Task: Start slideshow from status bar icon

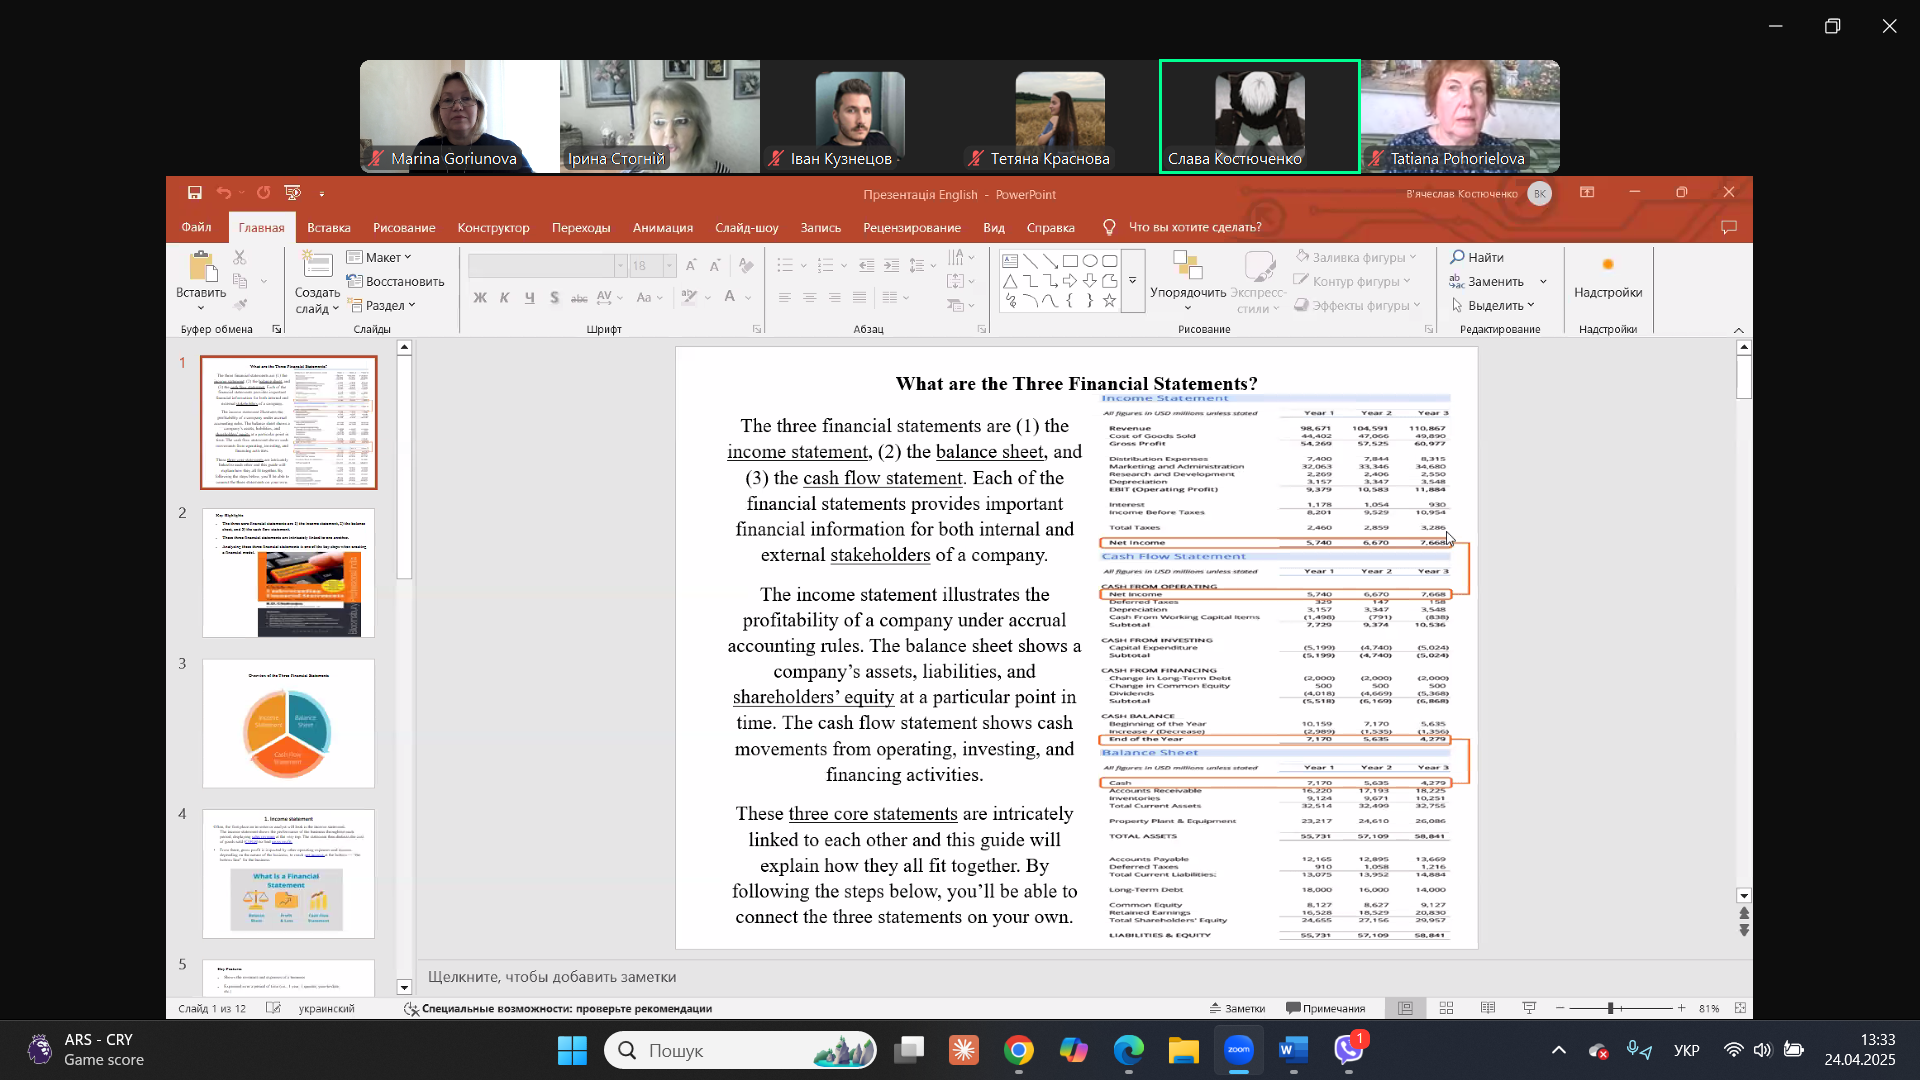Action: click(x=1529, y=1008)
